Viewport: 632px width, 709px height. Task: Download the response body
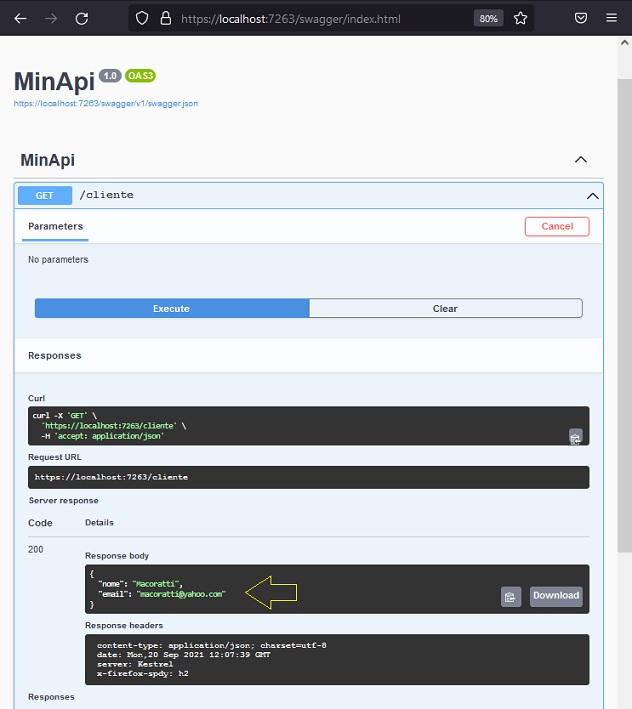[556, 596]
